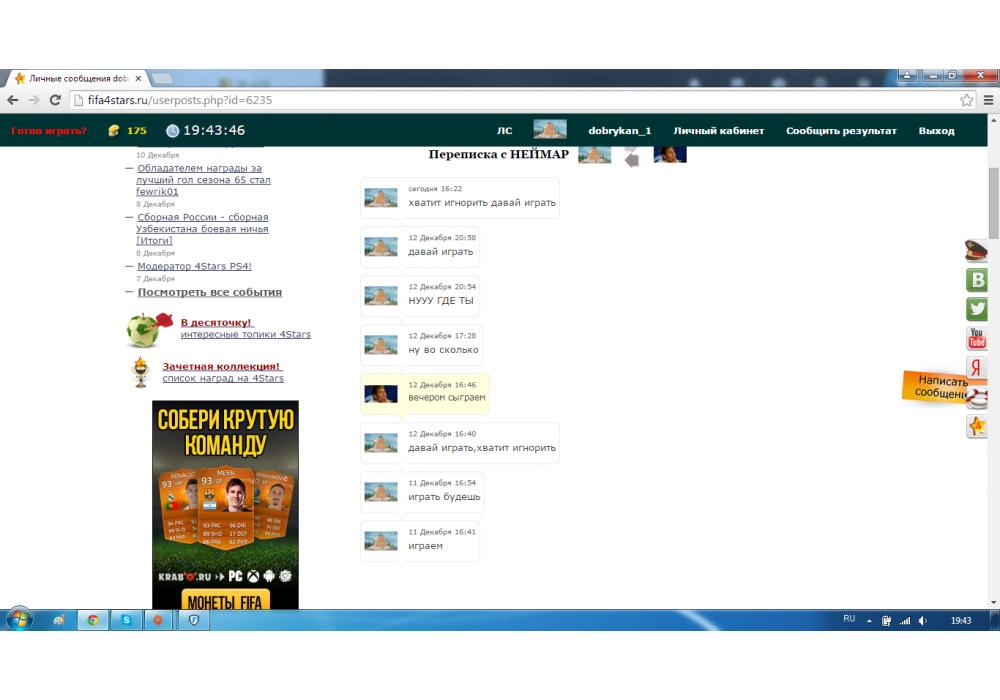Click the VK social sidebar icon
This screenshot has height=700, width=1000.
[977, 280]
